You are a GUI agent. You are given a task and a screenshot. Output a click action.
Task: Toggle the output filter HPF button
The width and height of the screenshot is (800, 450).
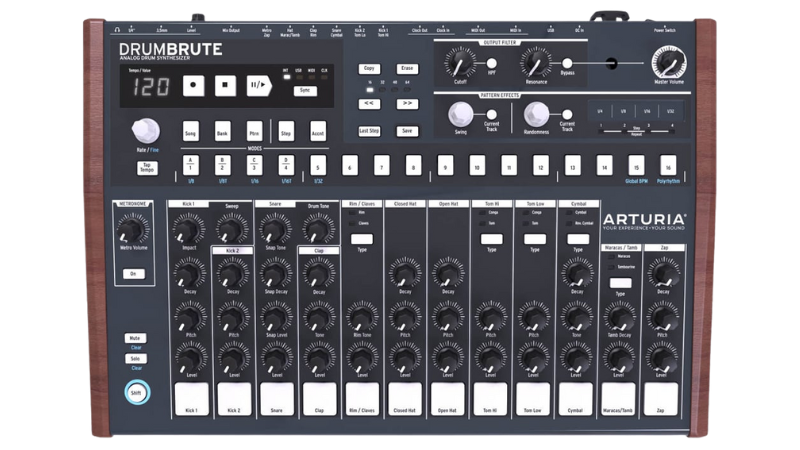click(491, 63)
